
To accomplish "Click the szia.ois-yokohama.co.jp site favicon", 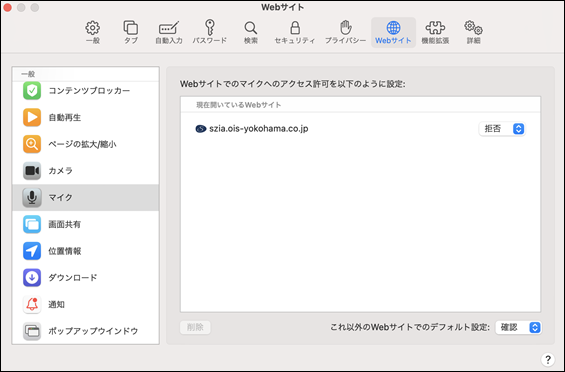I will pyautogui.click(x=201, y=129).
